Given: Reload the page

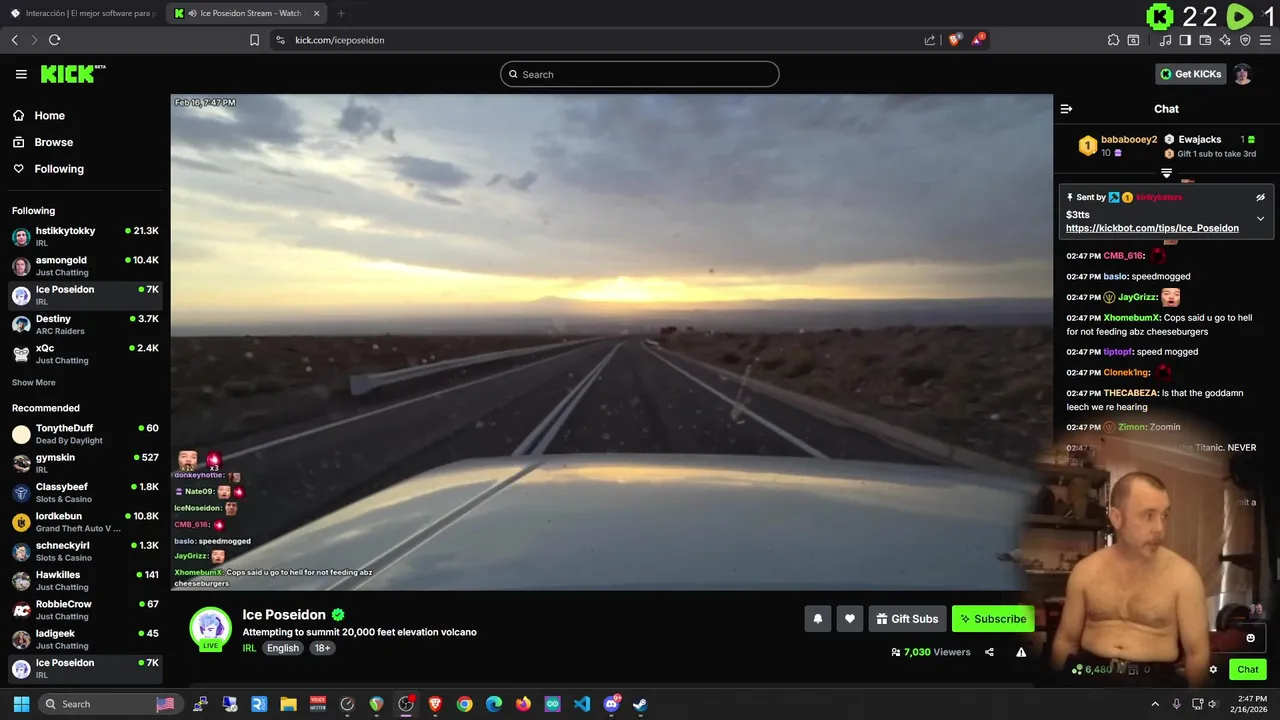Looking at the screenshot, I should tap(54, 40).
